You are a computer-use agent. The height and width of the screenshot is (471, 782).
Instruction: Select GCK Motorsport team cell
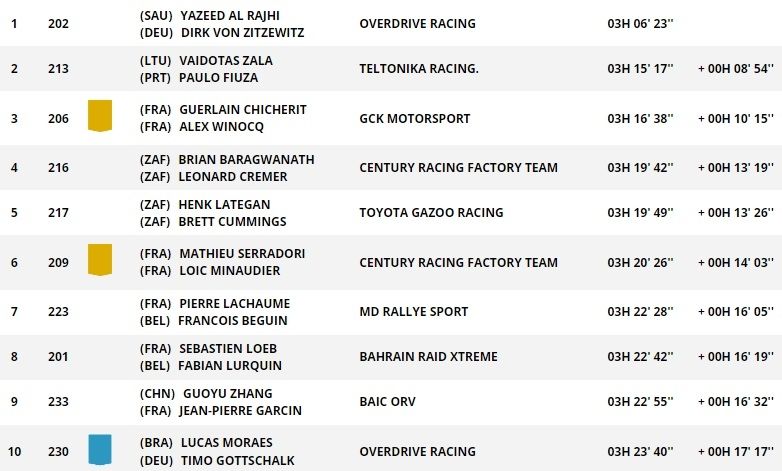coord(414,118)
